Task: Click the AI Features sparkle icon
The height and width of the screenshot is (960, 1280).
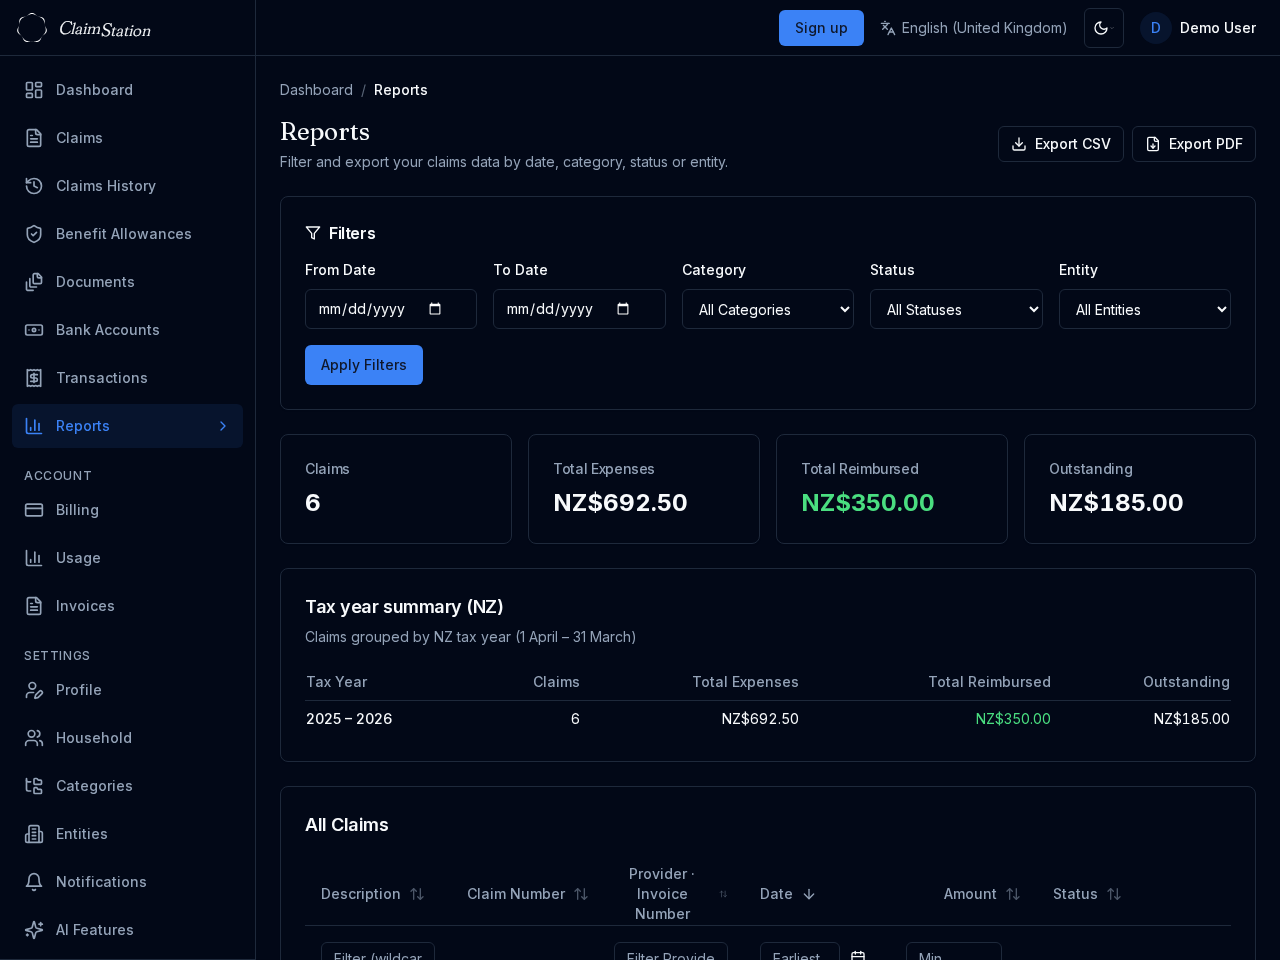Action: click(x=34, y=930)
